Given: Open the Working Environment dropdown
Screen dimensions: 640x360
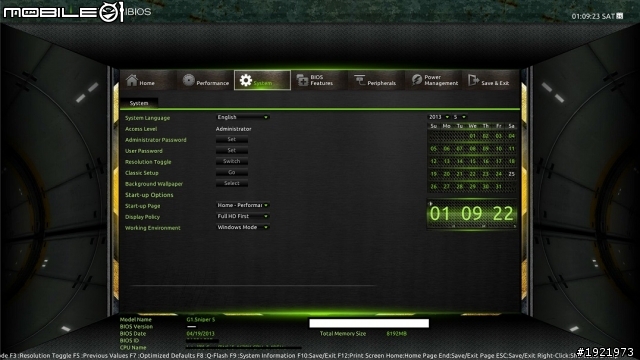Looking at the screenshot, I should 242,227.
